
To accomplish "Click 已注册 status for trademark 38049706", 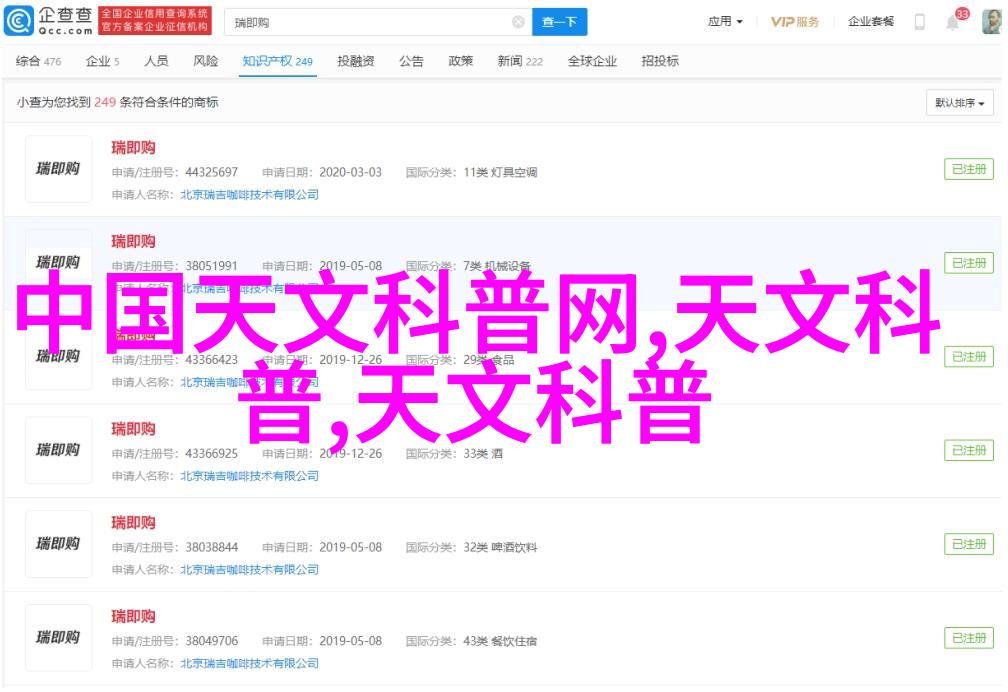I will (x=969, y=638).
